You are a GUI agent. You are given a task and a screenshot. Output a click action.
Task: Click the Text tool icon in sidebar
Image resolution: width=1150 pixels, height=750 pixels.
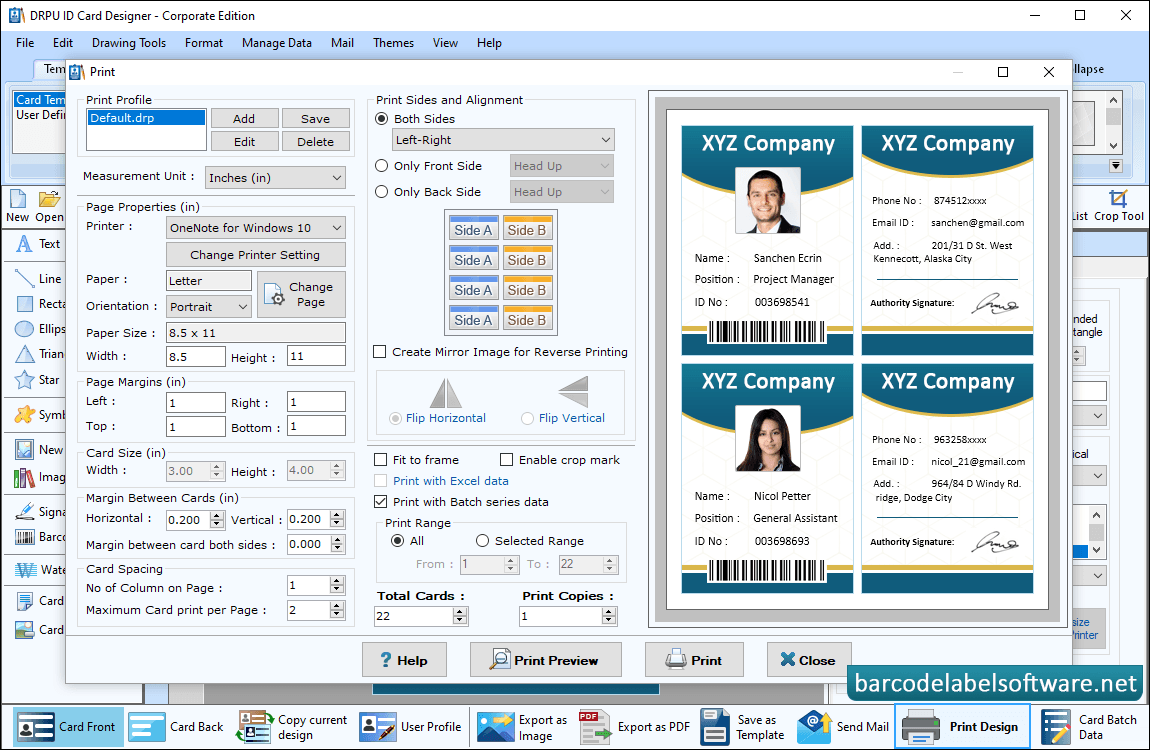point(25,243)
